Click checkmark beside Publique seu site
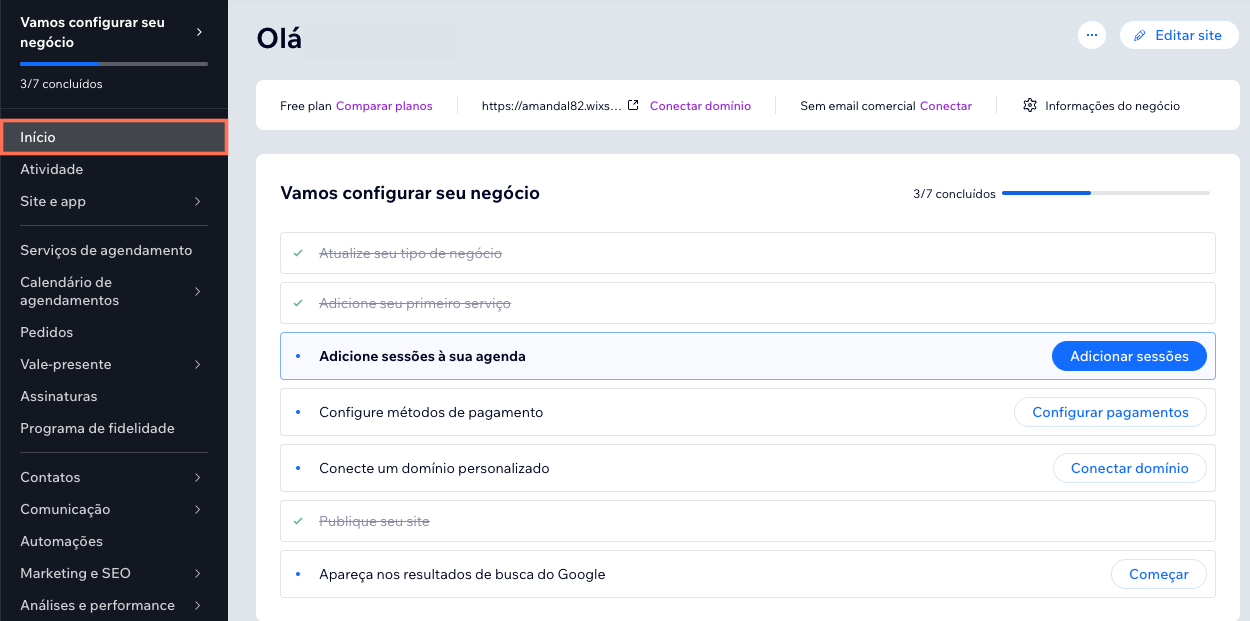This screenshot has width=1250, height=621. [x=298, y=521]
